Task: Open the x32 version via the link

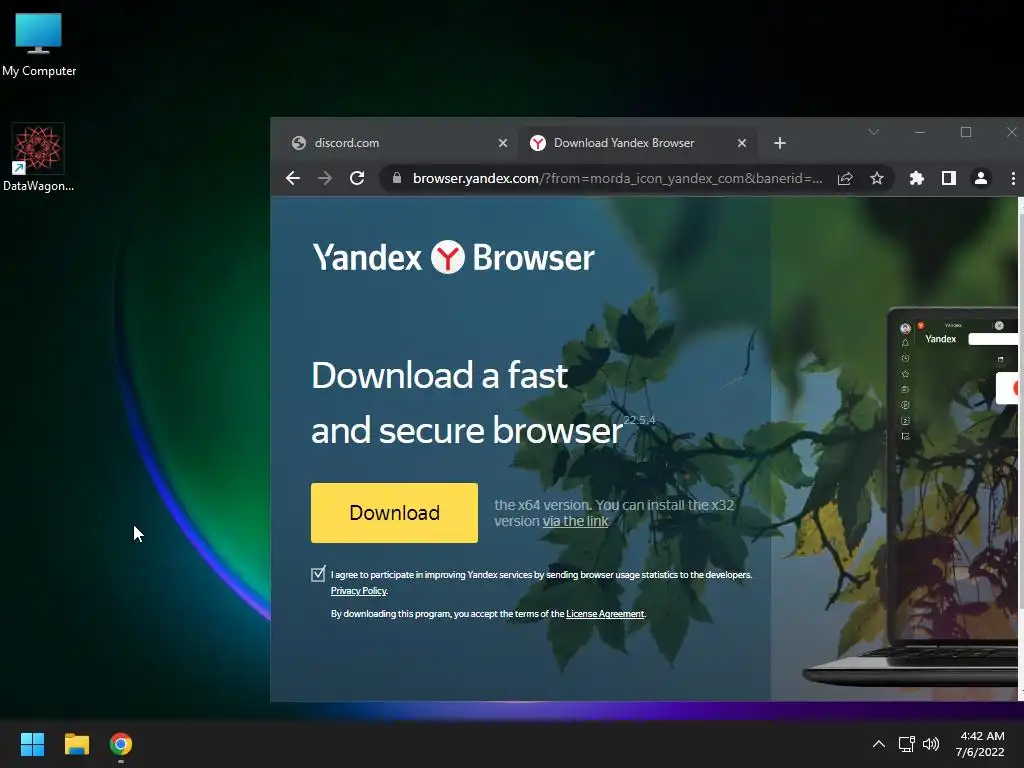Action: coord(575,521)
